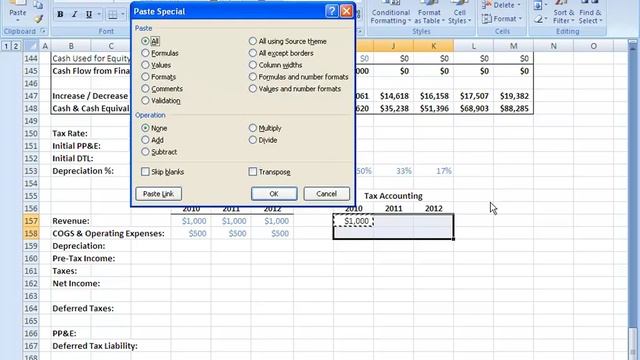640x360 pixels.
Task: Click the COGS & Operating Expenses: cell
Action: click(108, 233)
